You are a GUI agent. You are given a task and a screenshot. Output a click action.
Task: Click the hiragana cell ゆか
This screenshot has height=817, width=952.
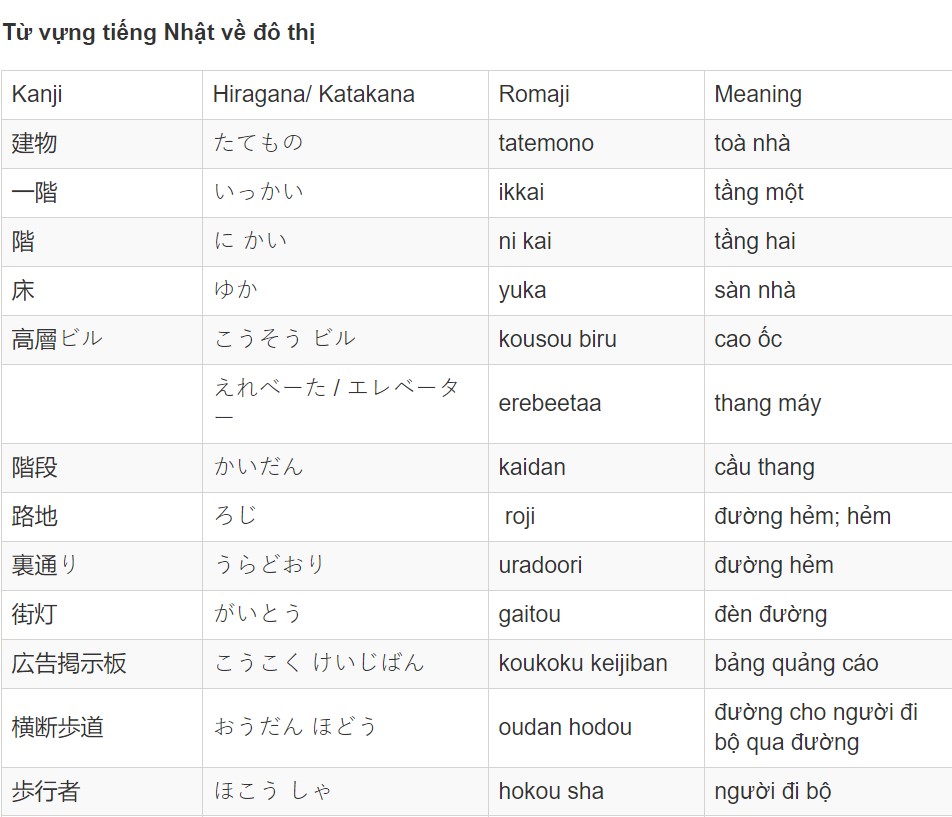point(345,291)
